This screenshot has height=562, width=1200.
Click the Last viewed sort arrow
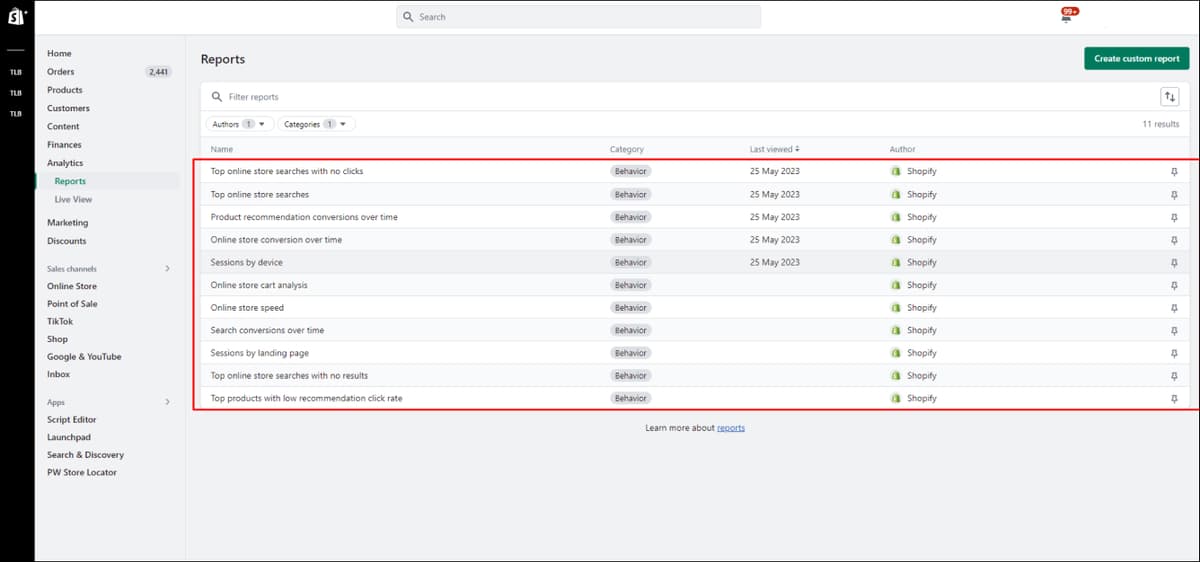797,149
